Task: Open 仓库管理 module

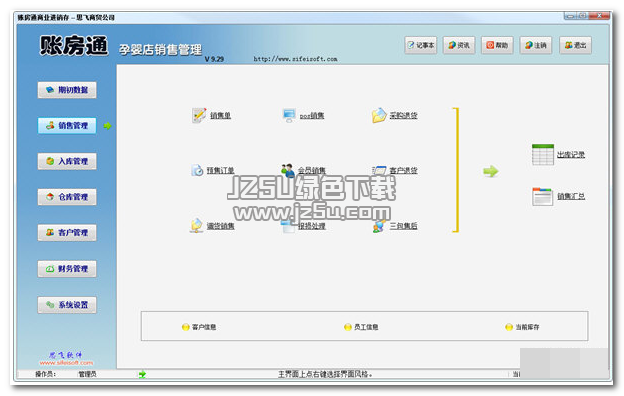Action: click(x=67, y=197)
